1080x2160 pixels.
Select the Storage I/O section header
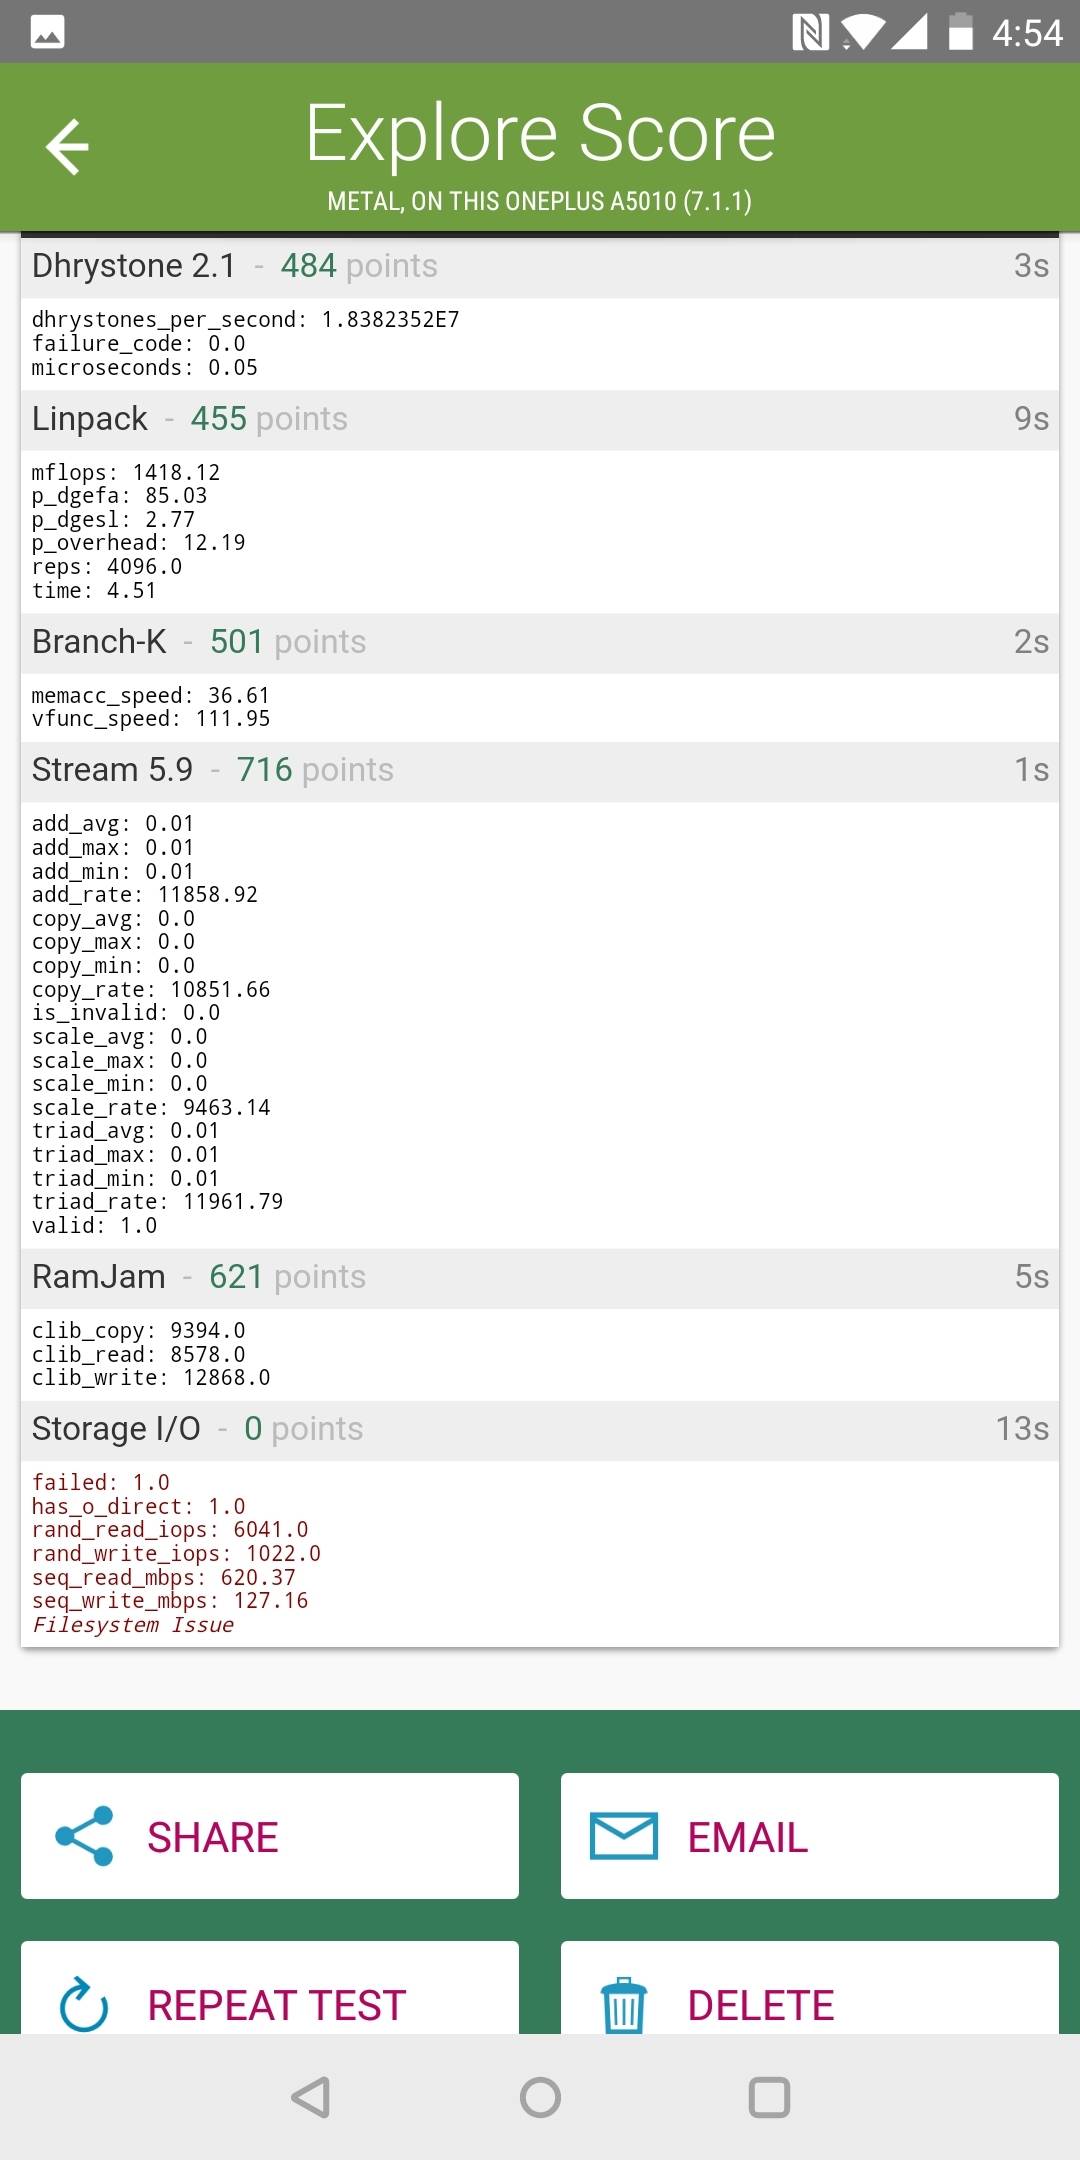pyautogui.click(x=540, y=1429)
